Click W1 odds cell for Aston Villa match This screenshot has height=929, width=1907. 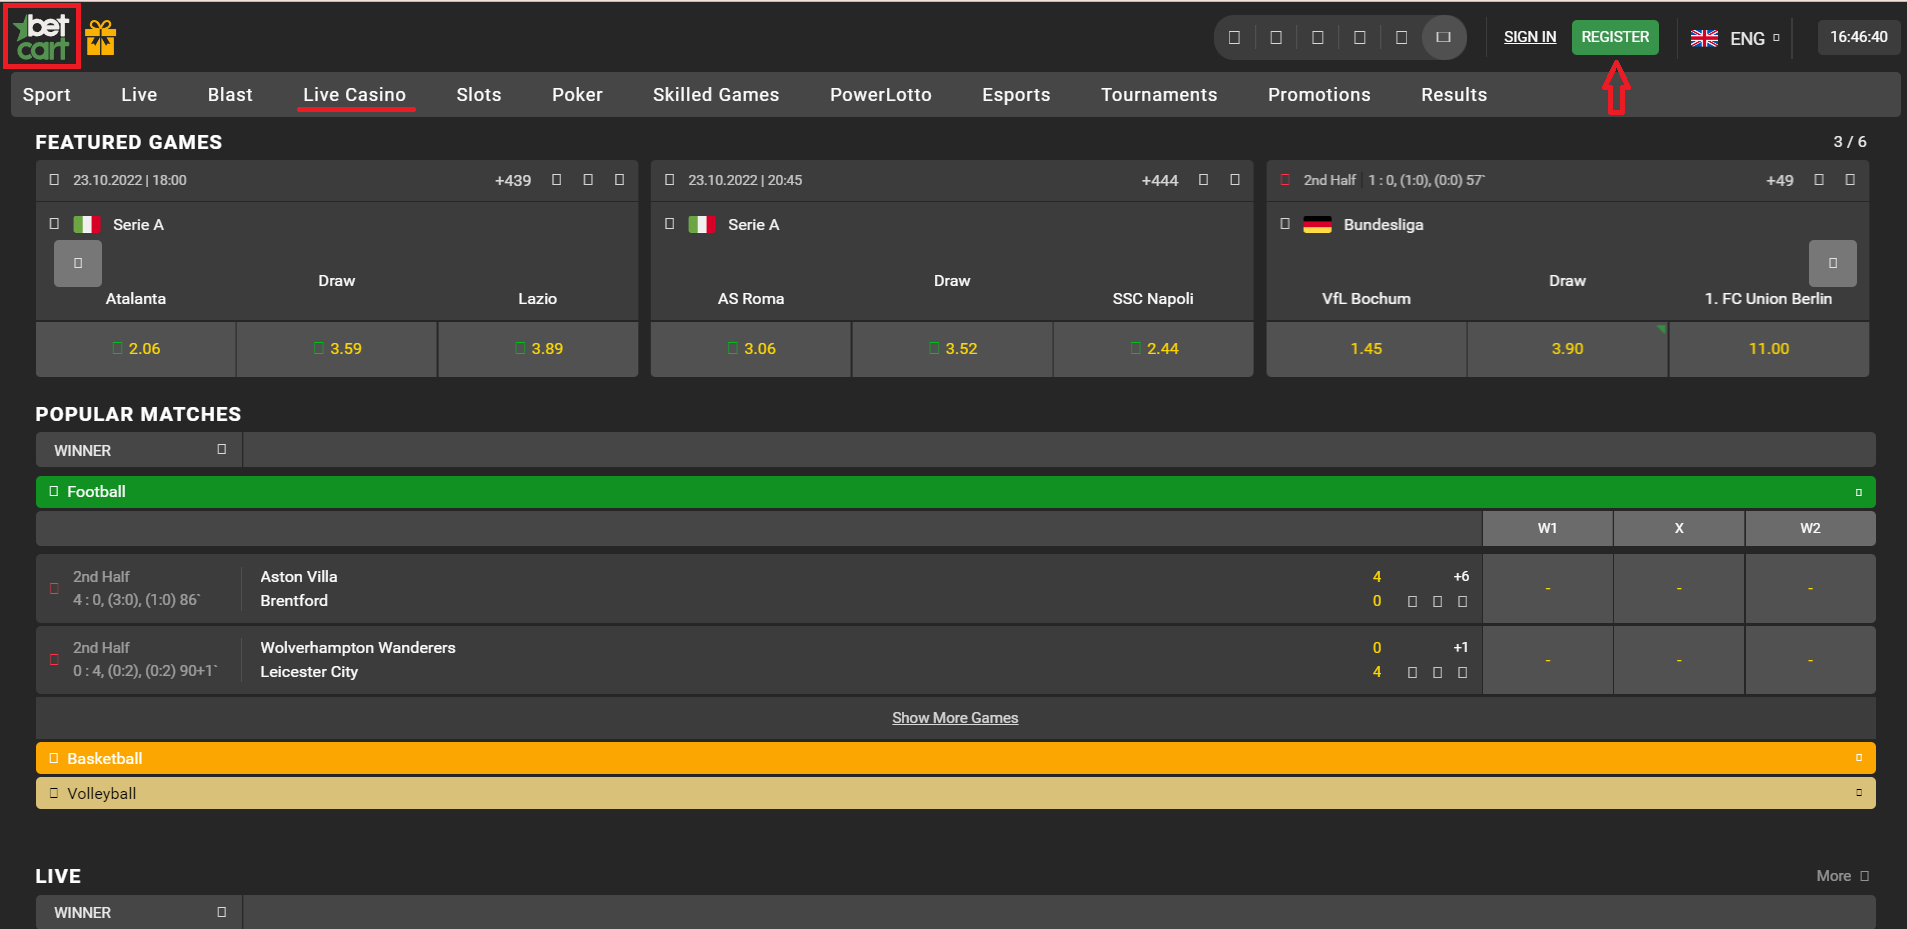coord(1547,589)
